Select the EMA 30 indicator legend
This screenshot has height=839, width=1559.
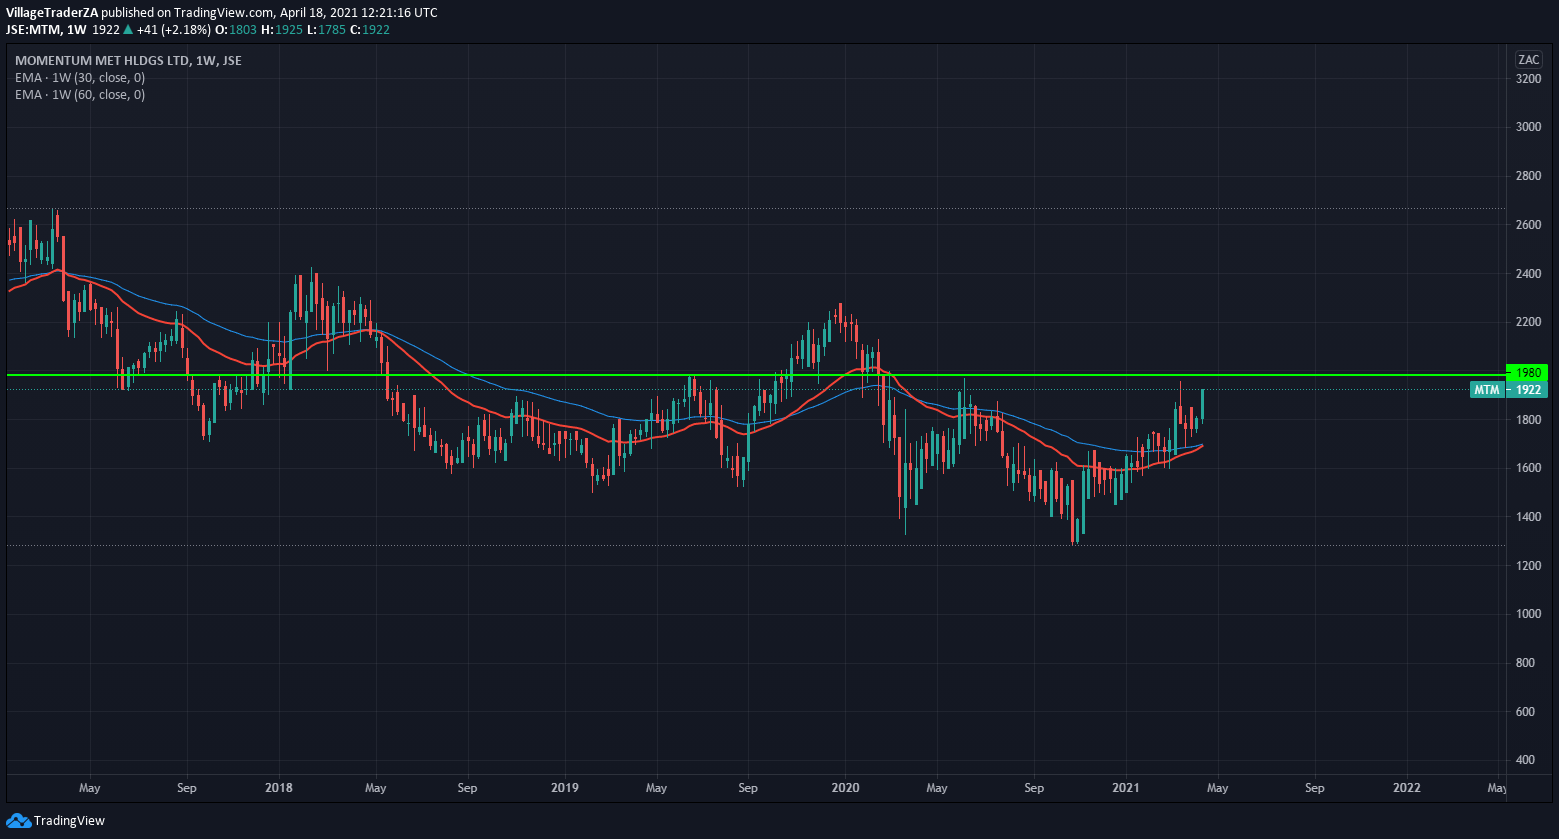80,77
